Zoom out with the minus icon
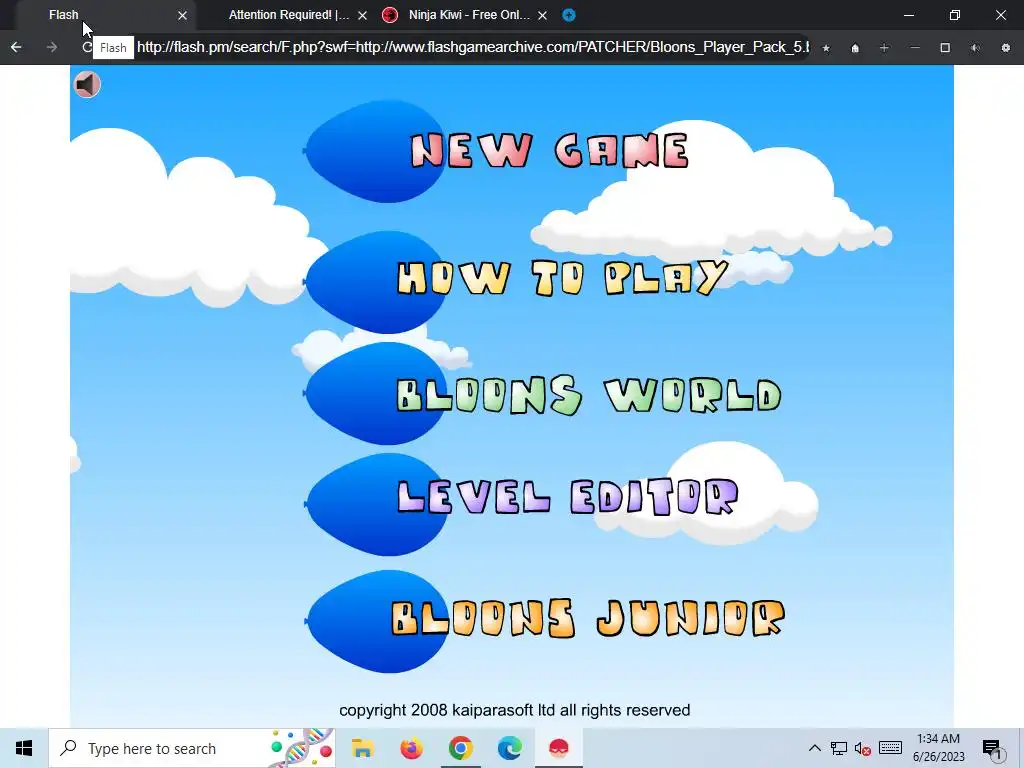This screenshot has height=768, width=1024. pyautogui.click(x=915, y=48)
